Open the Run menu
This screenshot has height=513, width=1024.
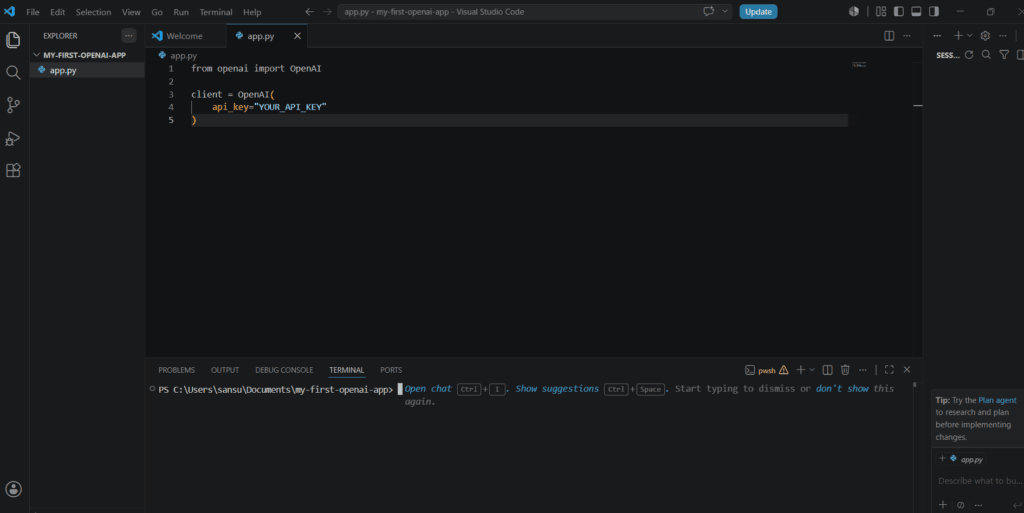point(181,12)
